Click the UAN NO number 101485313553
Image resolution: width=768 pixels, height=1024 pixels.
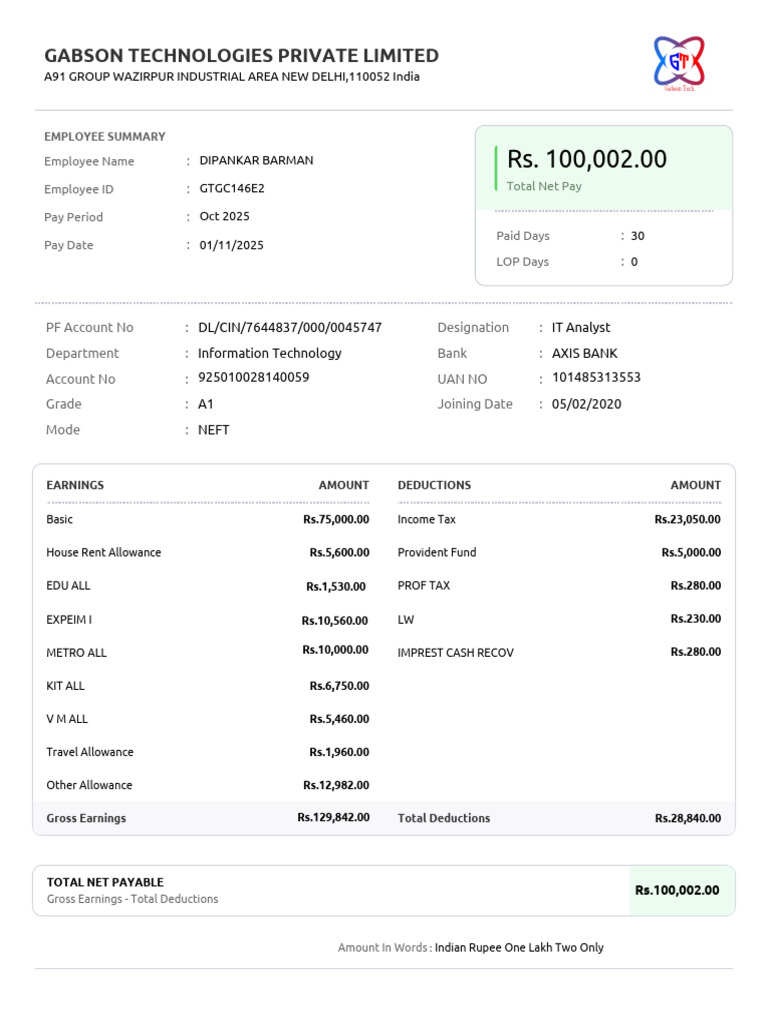point(596,377)
